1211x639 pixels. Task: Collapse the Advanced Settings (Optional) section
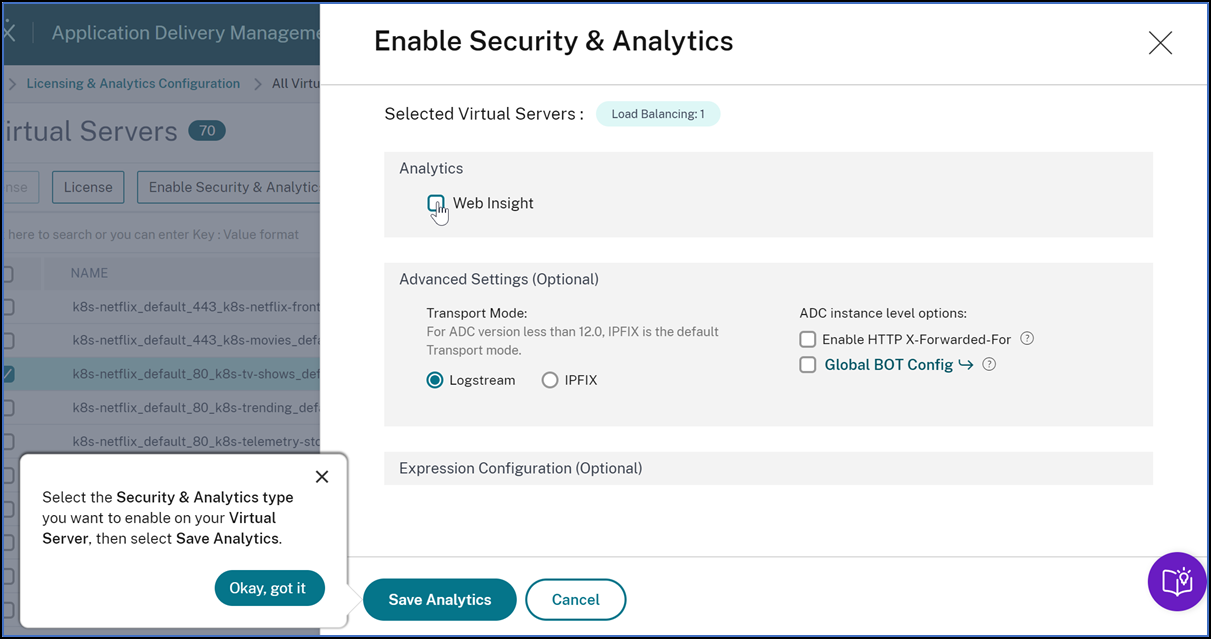click(768, 279)
